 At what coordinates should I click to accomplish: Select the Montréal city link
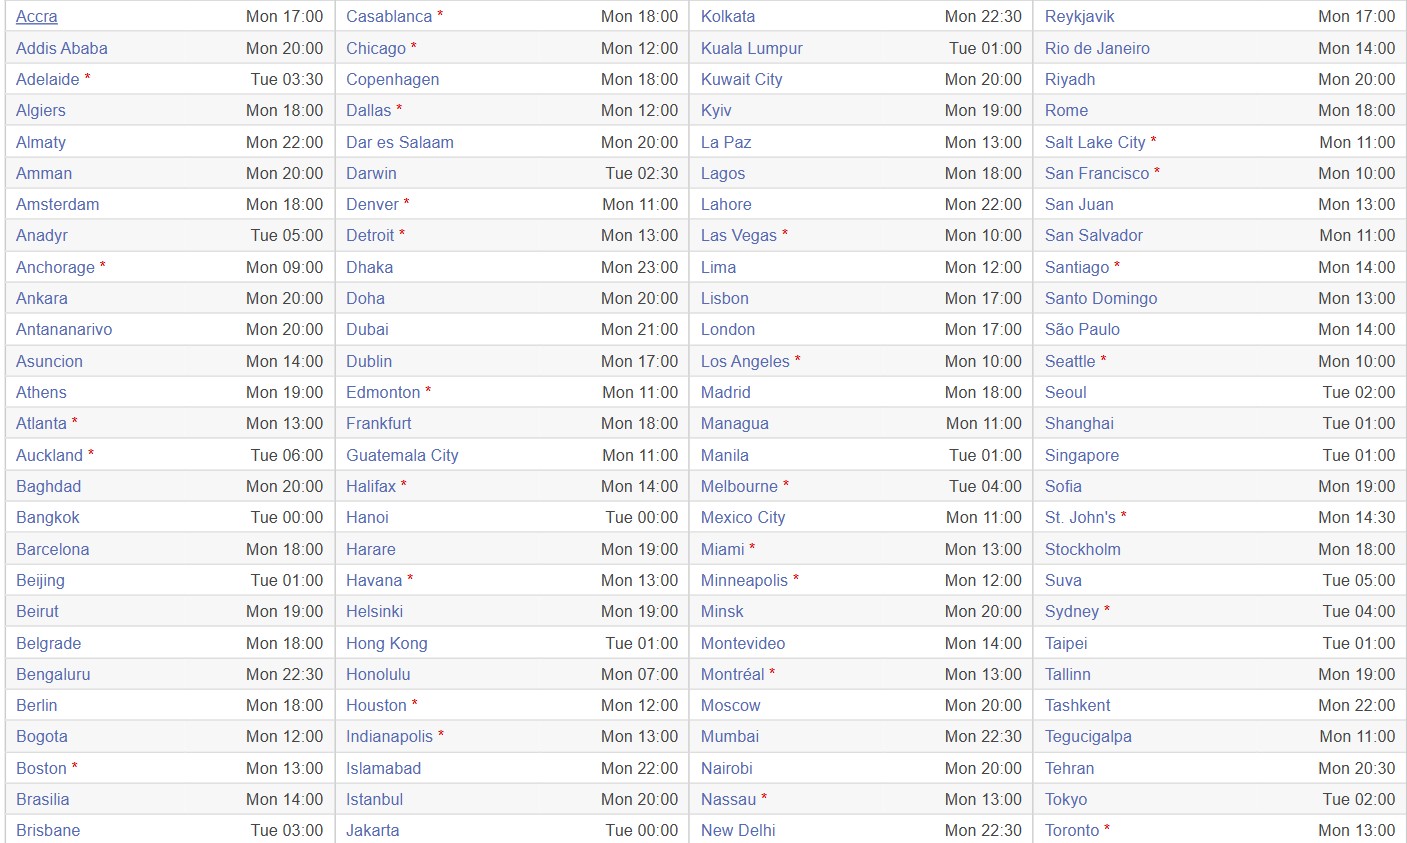732,674
